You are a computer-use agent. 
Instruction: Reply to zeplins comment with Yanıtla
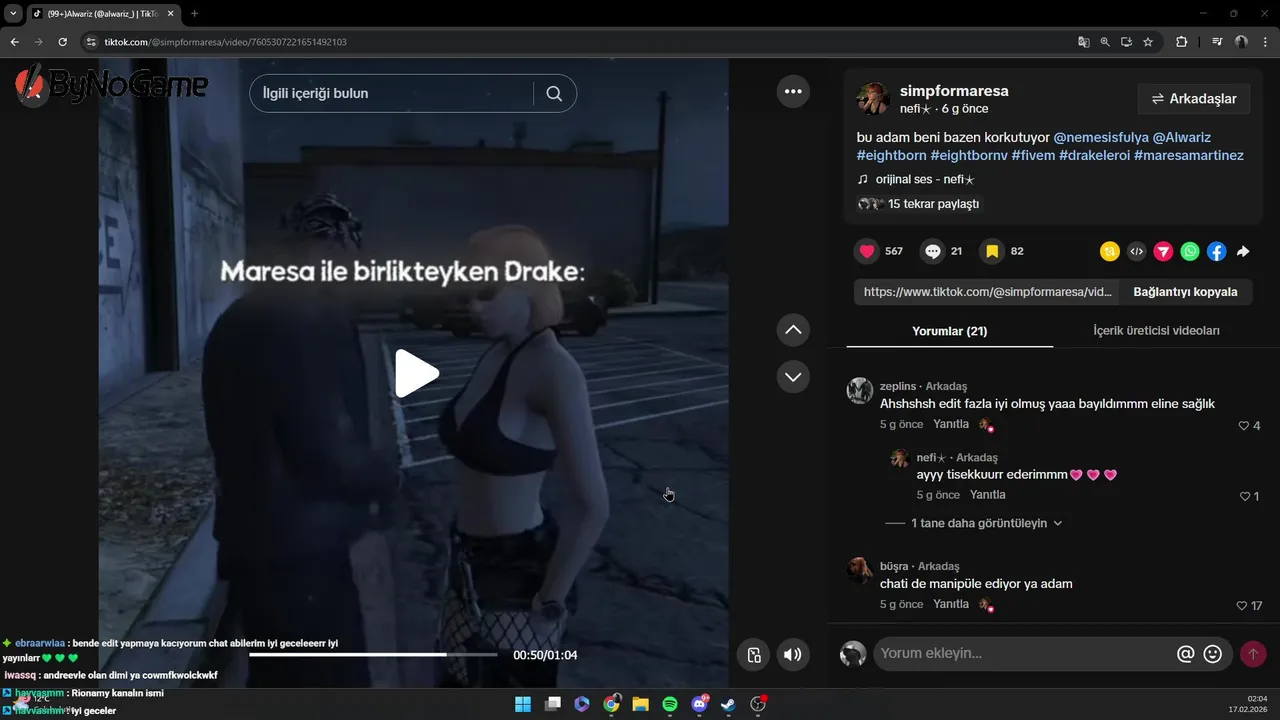click(951, 425)
